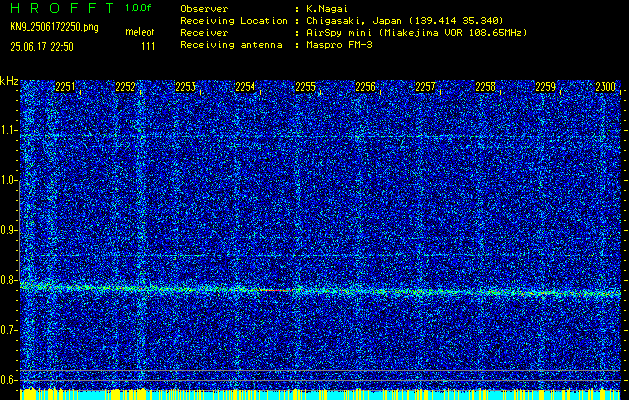Click the 2251 time marker
The image size is (629, 400).
coord(65,87)
